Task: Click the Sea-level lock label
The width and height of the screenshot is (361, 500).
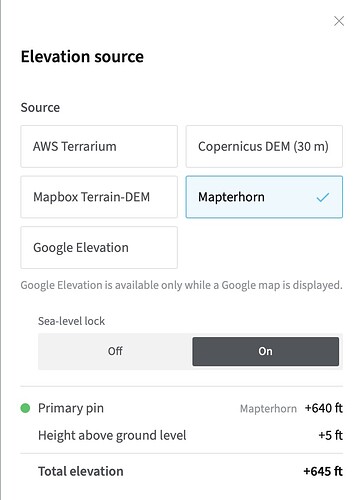Action: (x=71, y=321)
